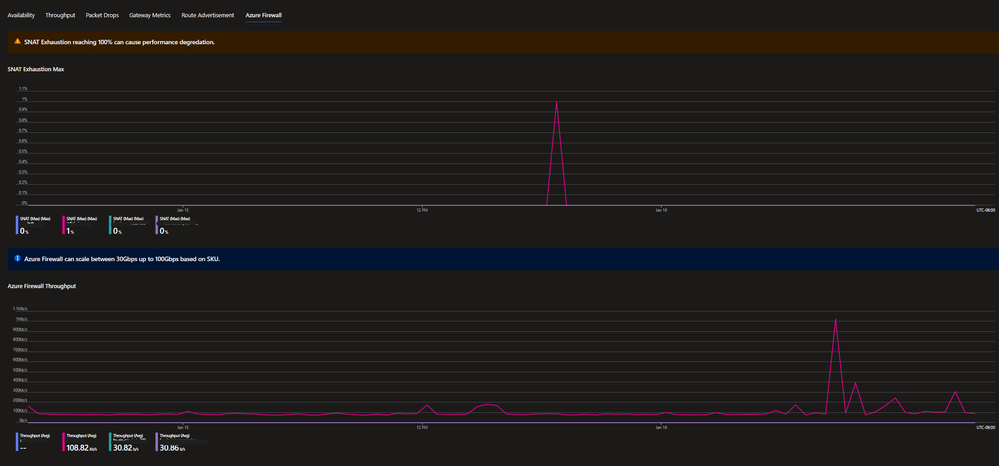This screenshot has height=466, width=999.
Task: Click the blue SNAT legend color bar
Action: coord(17,225)
